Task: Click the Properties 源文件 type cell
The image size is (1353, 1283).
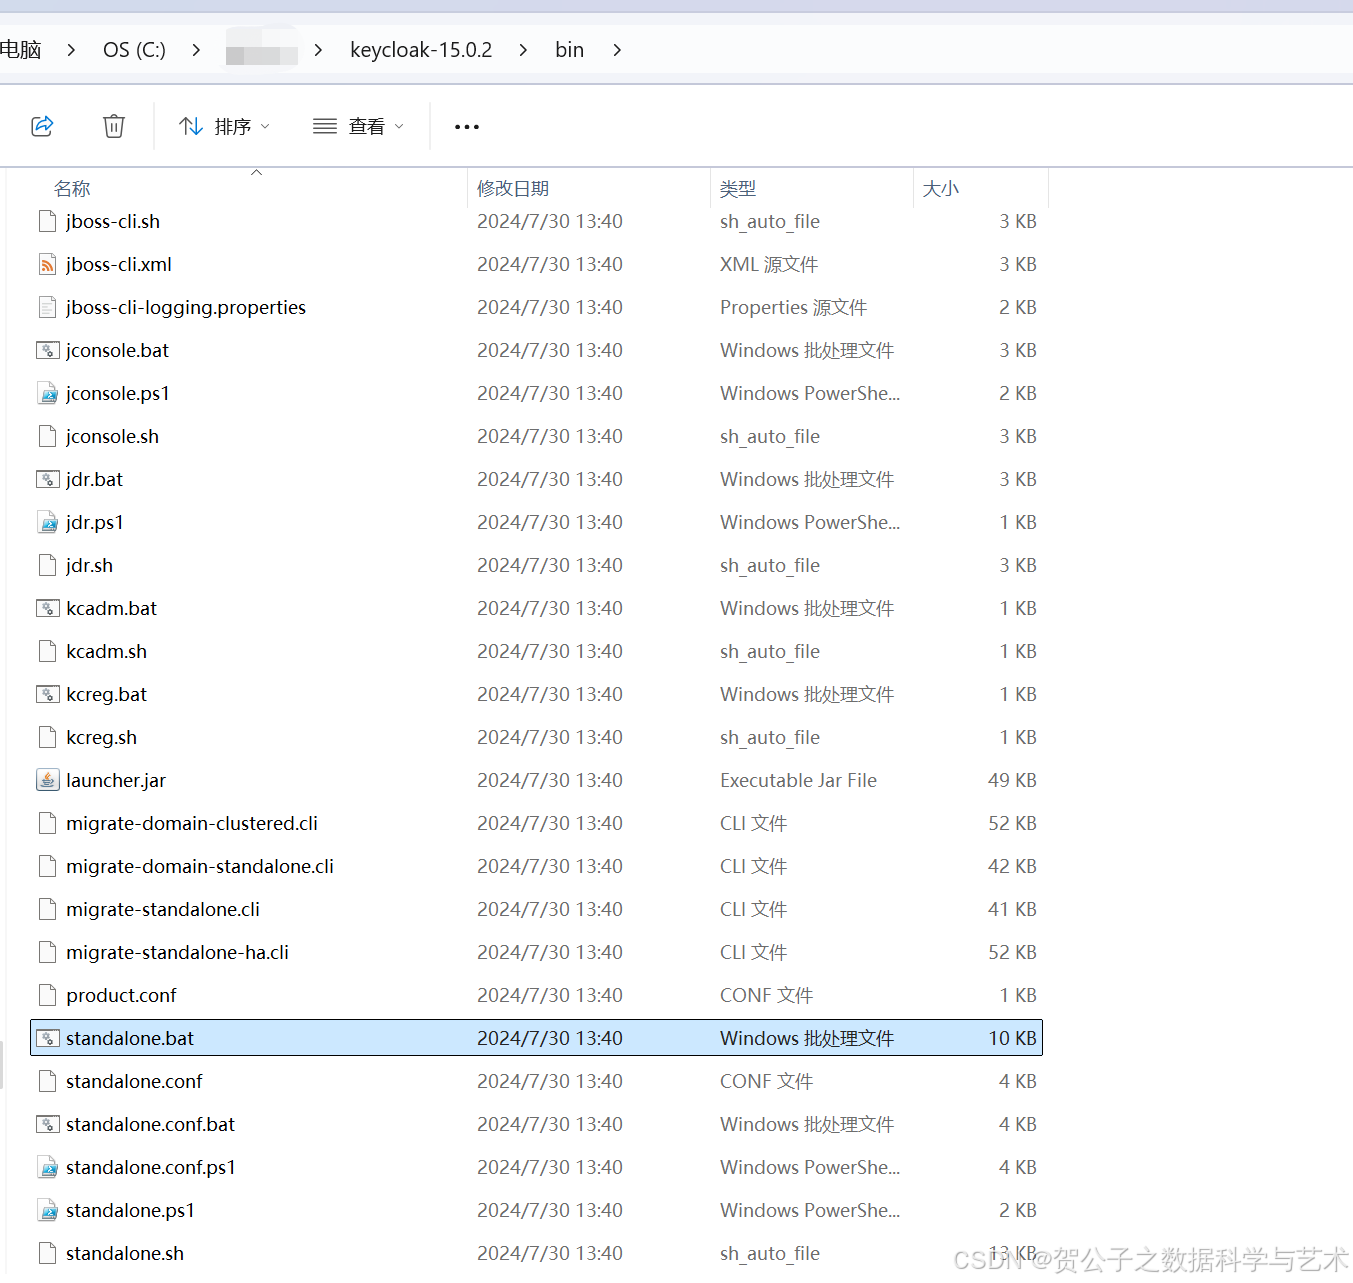Action: click(x=793, y=307)
